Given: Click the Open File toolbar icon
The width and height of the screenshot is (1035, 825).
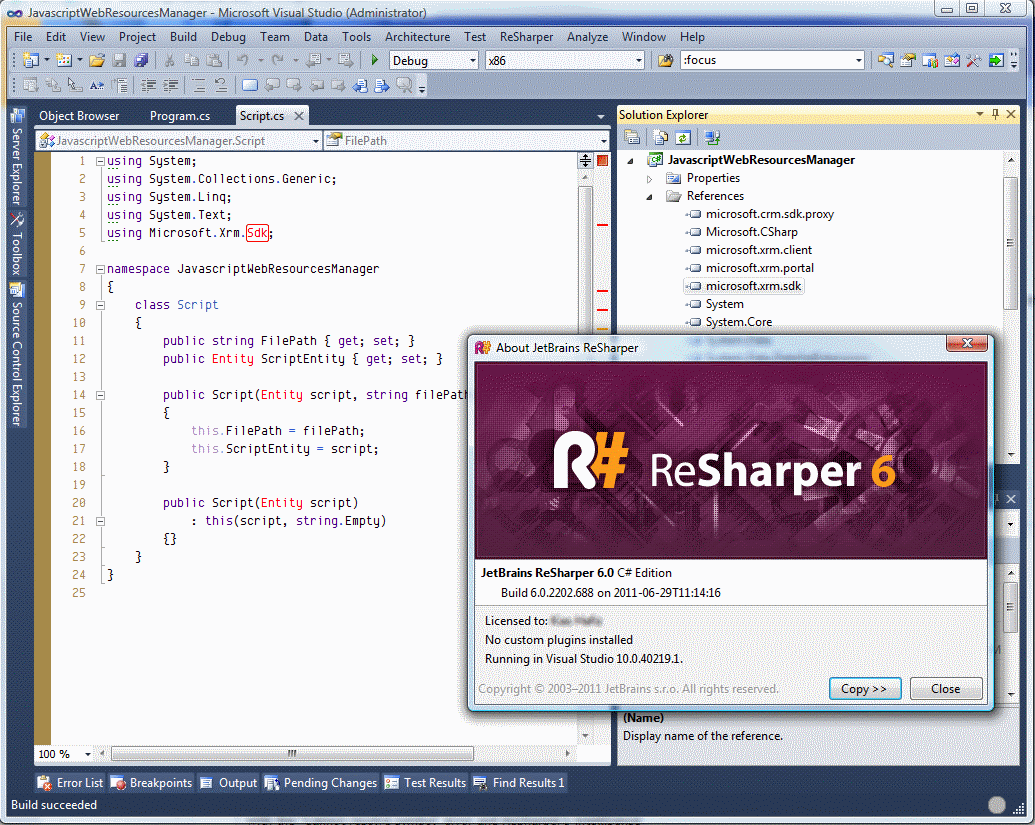Looking at the screenshot, I should 95,58.
